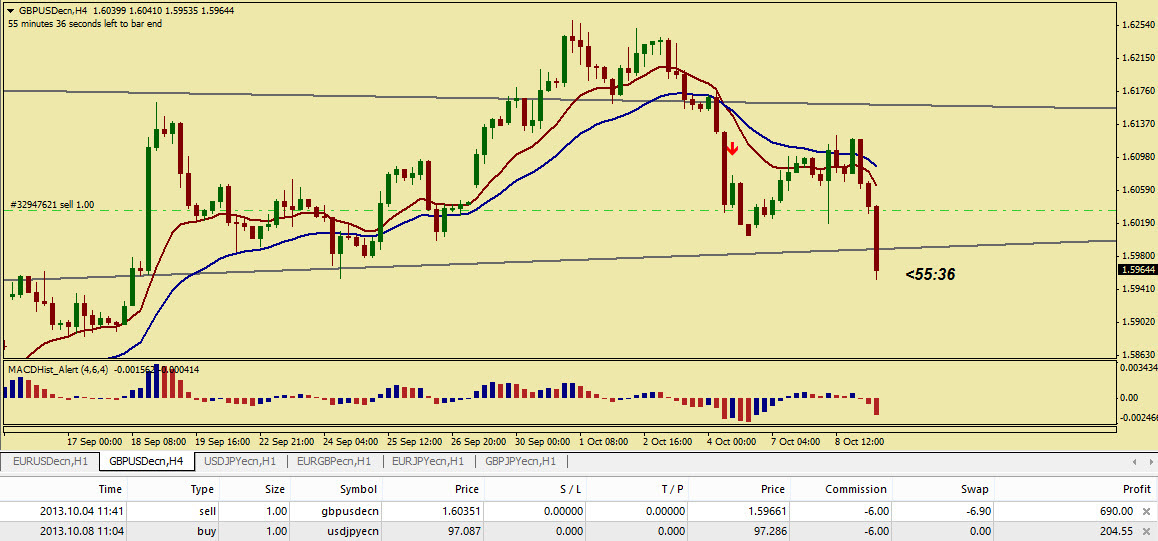Screen dimensions: 1158x541
Task: Sort trades by the Profit column header
Action: tap(1137, 489)
